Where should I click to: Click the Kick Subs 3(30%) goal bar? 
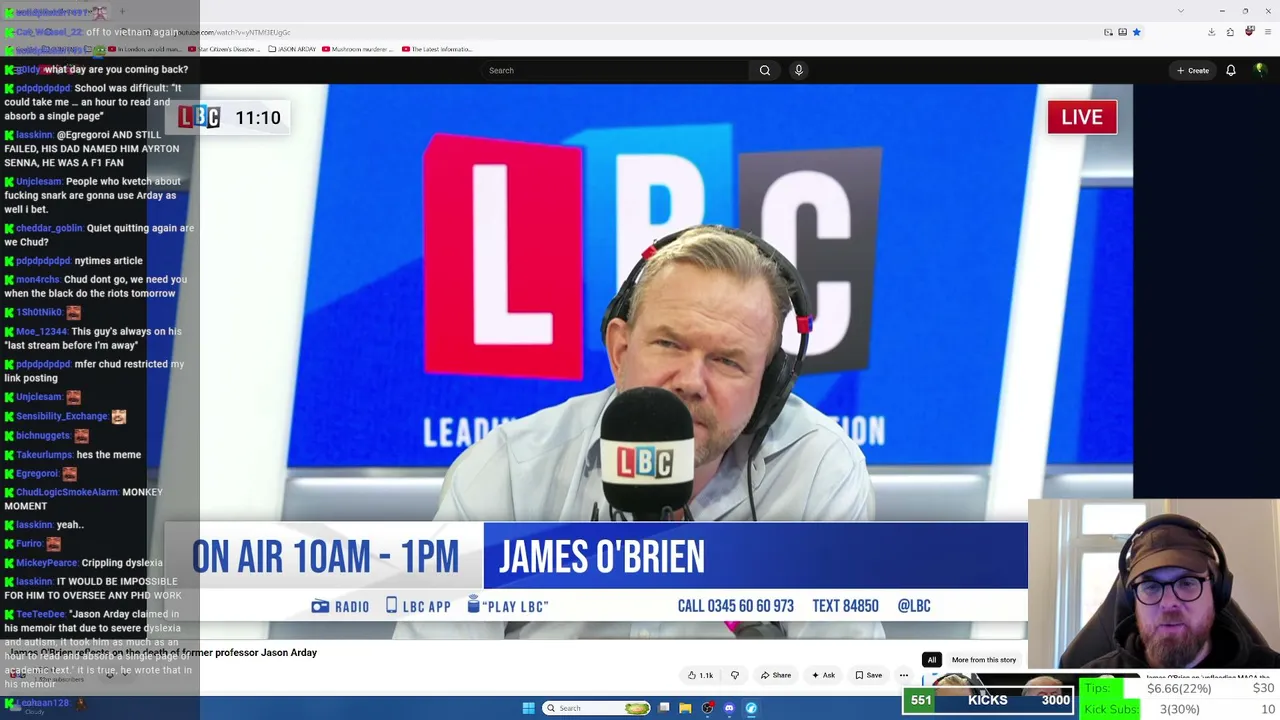1180,709
